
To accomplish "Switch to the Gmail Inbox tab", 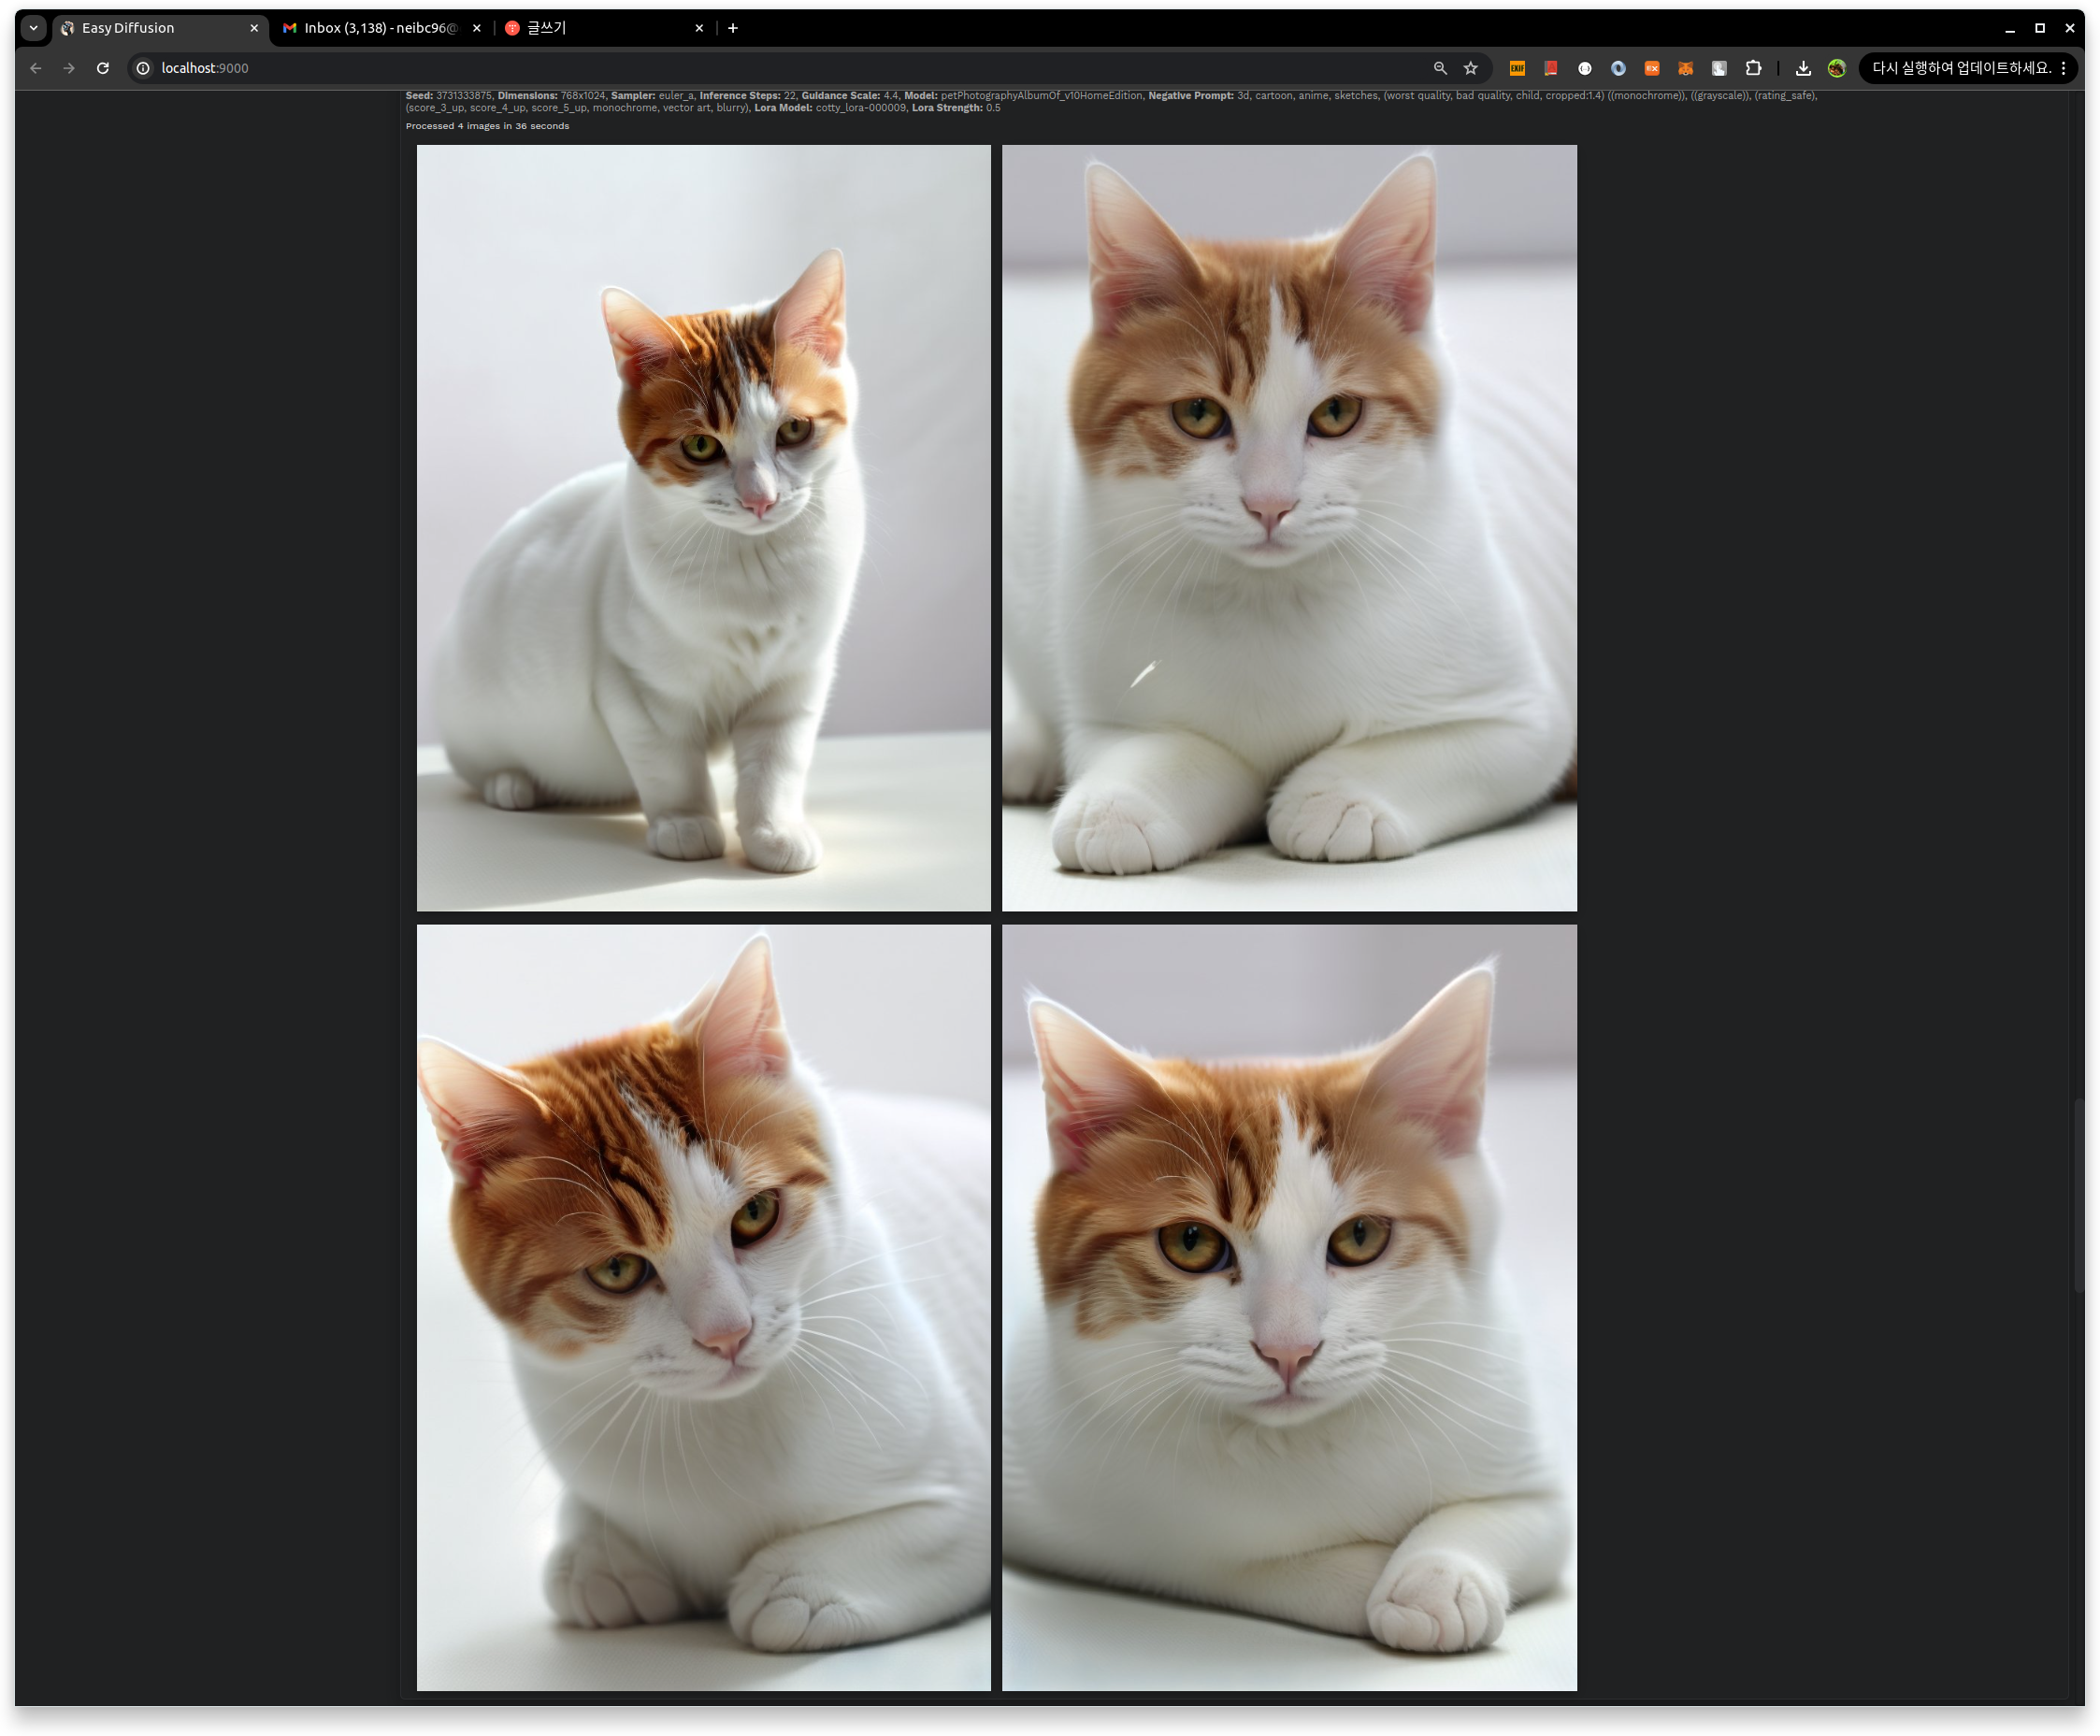I will coord(379,28).
